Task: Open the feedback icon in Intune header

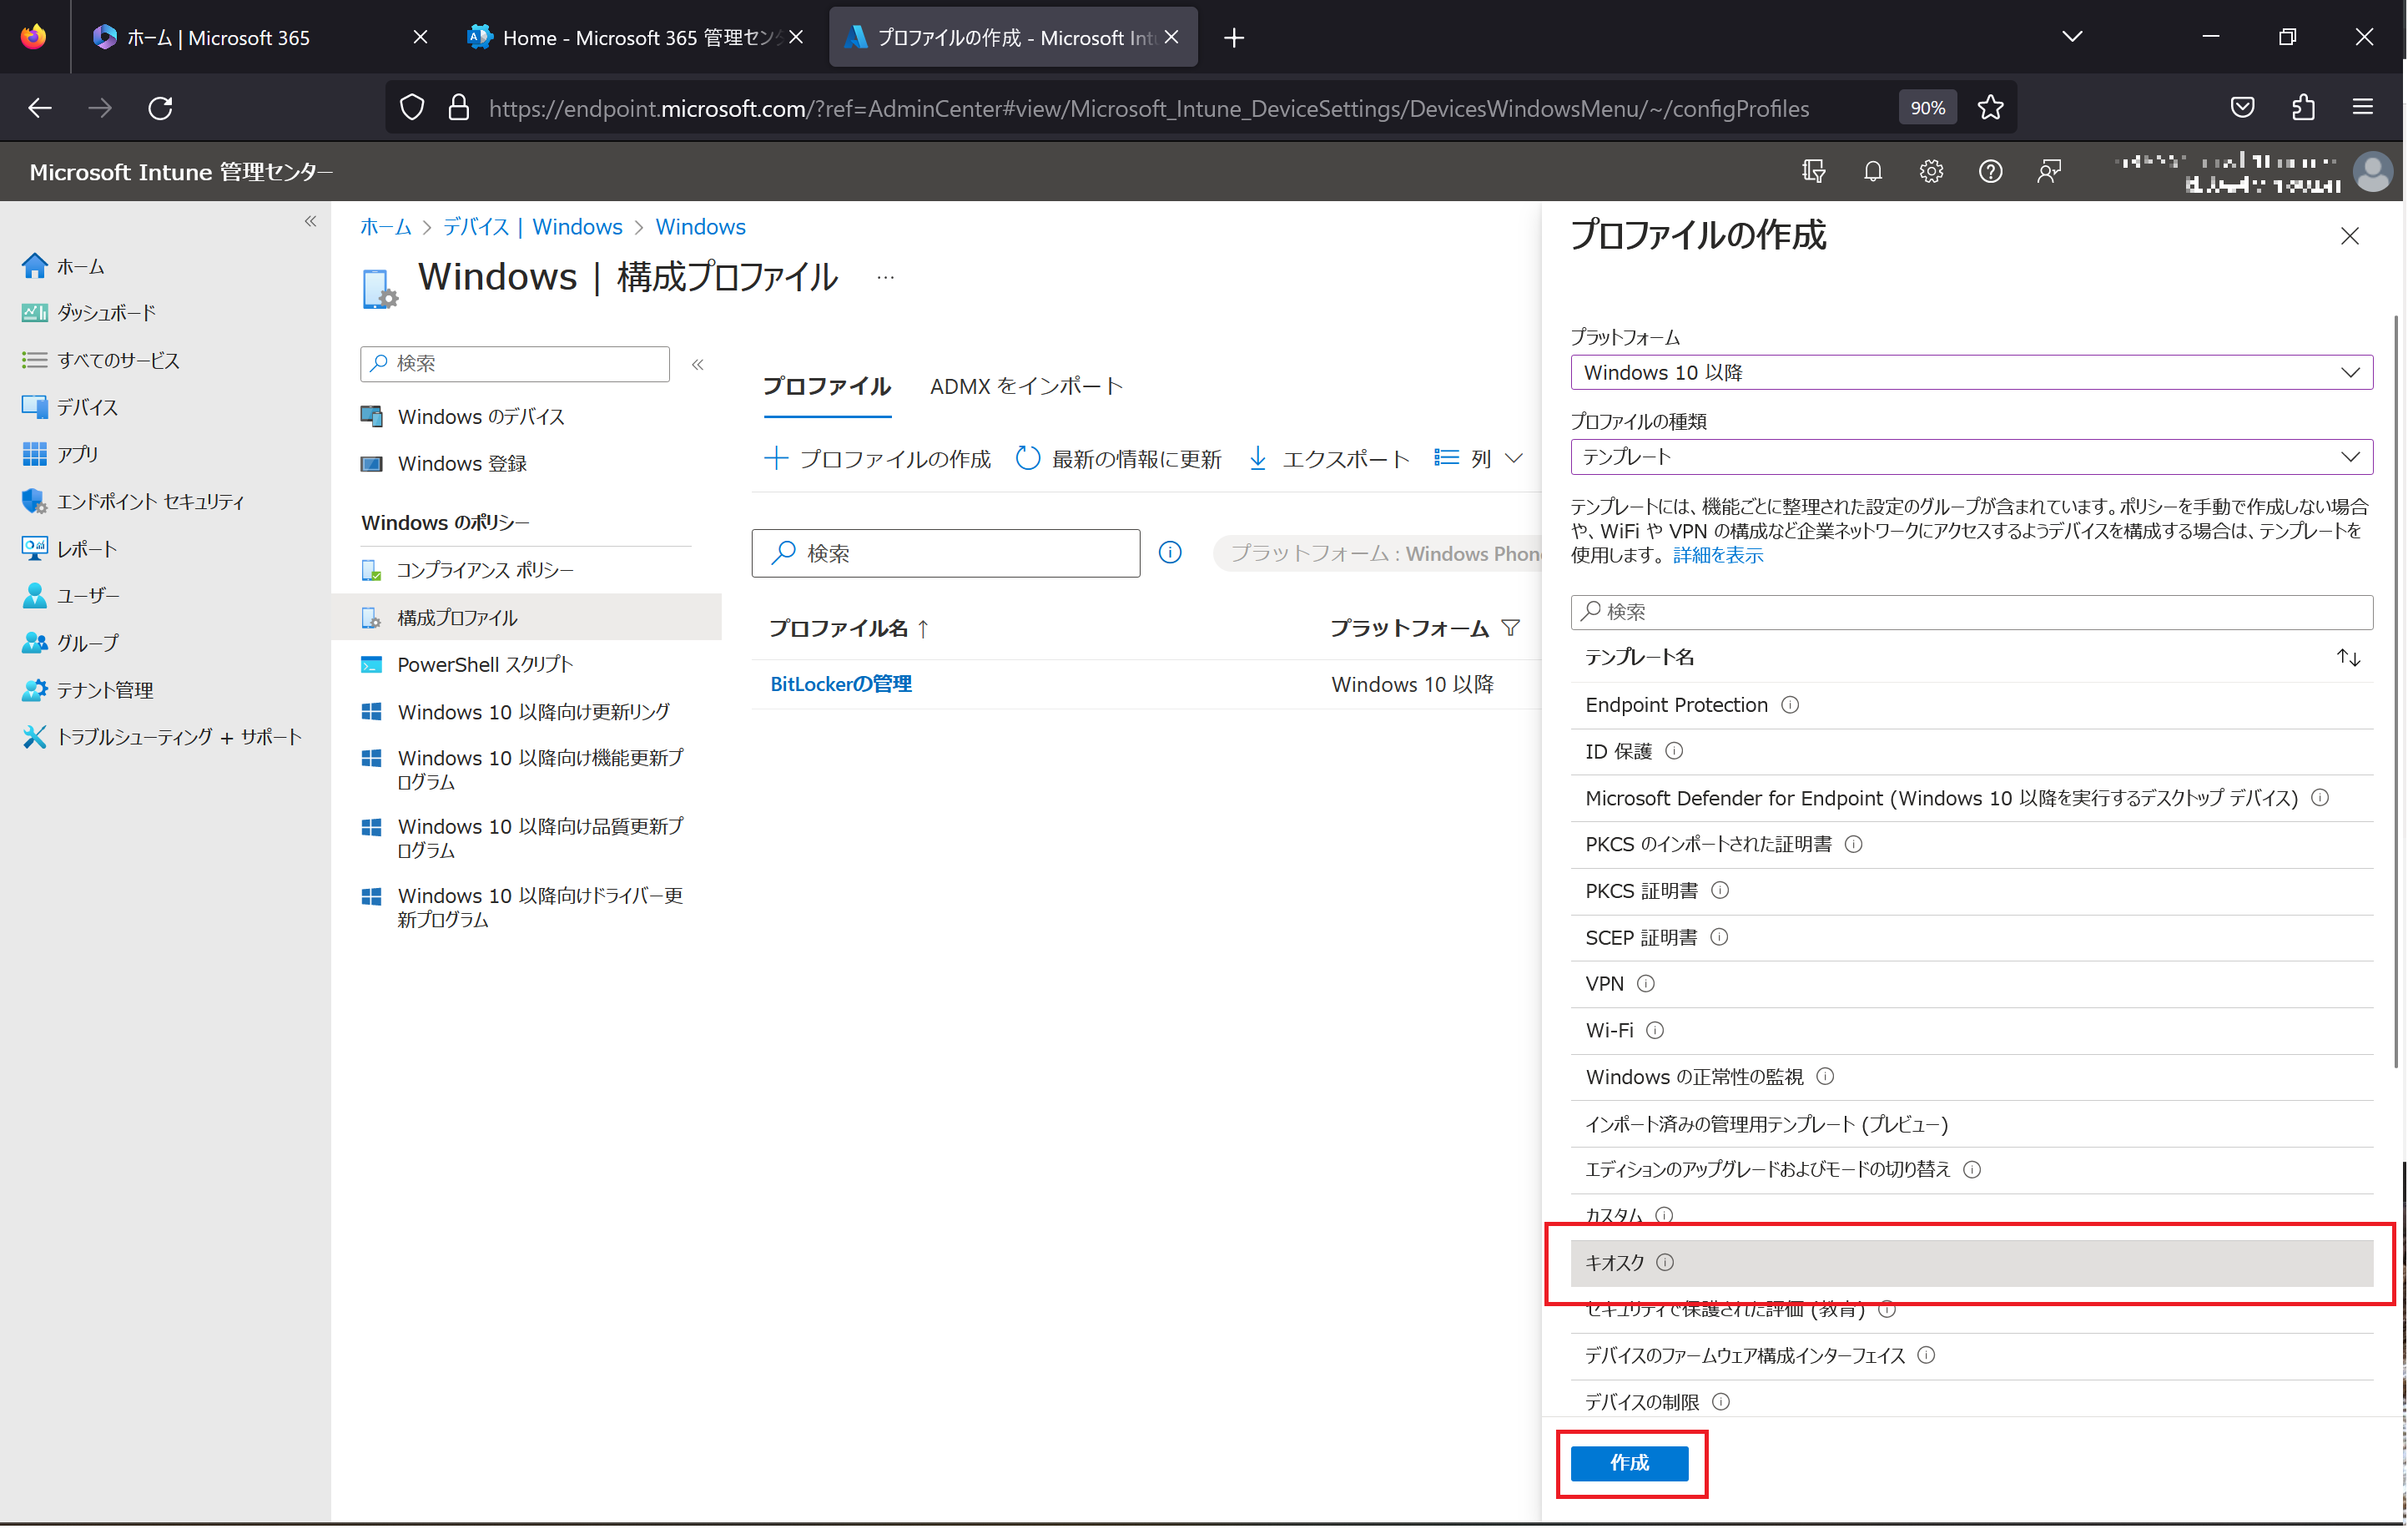Action: pos(2049,171)
